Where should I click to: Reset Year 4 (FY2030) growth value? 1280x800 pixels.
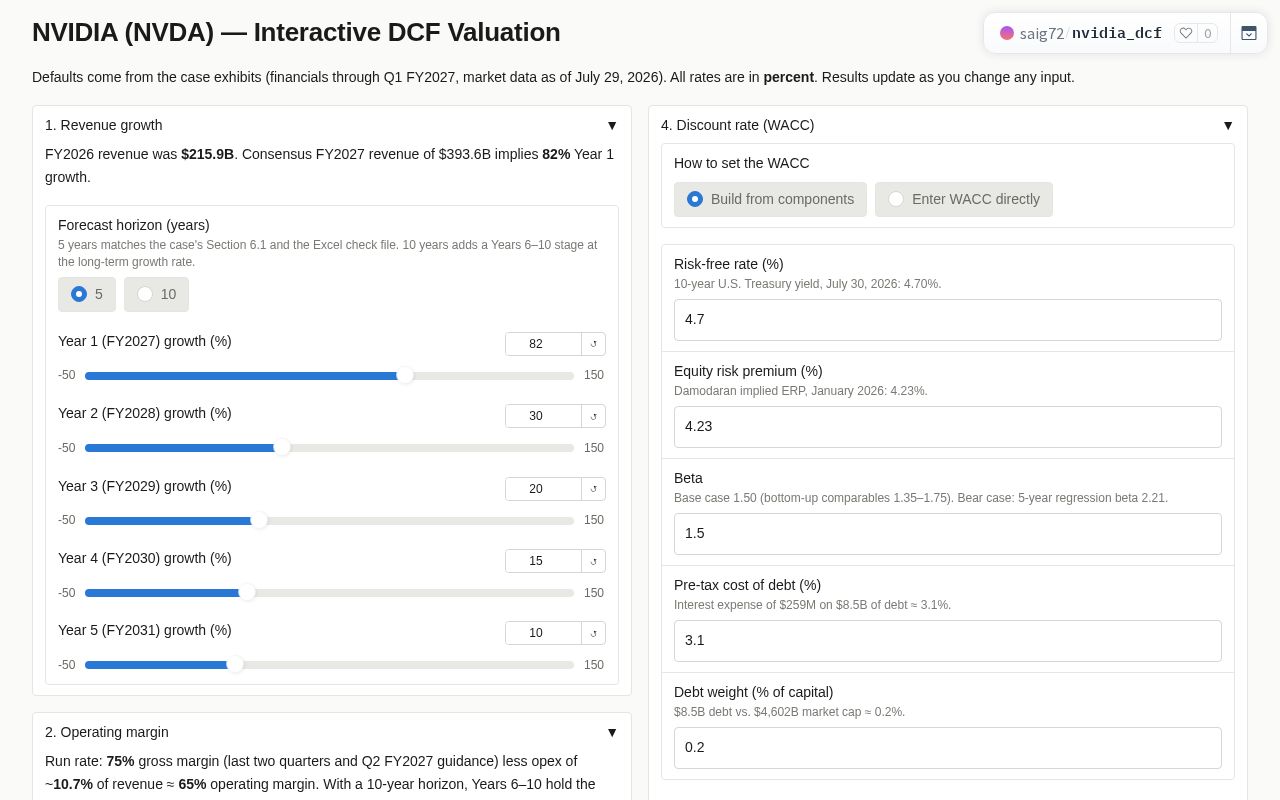point(593,561)
